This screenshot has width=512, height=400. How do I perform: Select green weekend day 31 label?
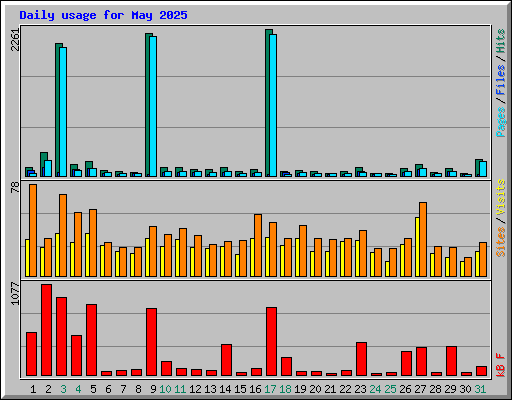coord(480,389)
